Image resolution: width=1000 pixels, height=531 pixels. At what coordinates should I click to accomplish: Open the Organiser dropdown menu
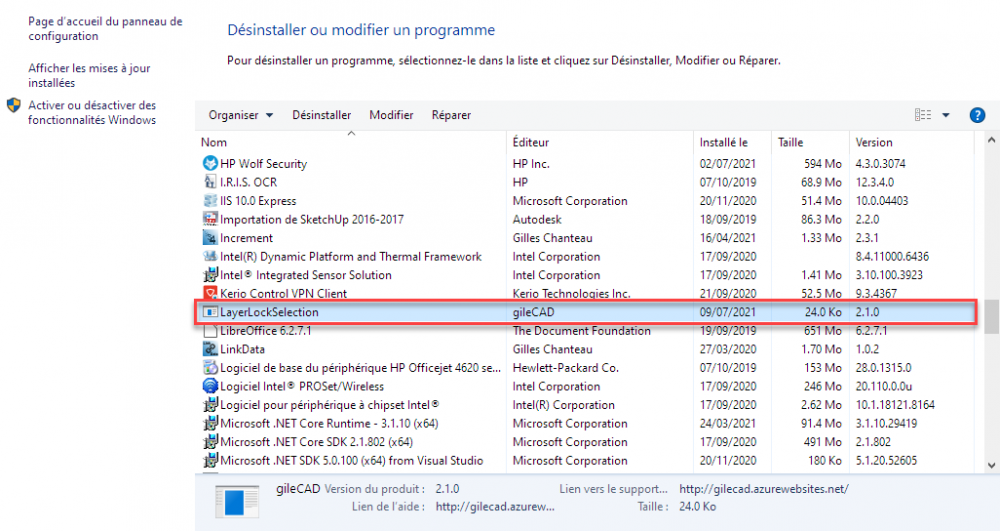(240, 115)
